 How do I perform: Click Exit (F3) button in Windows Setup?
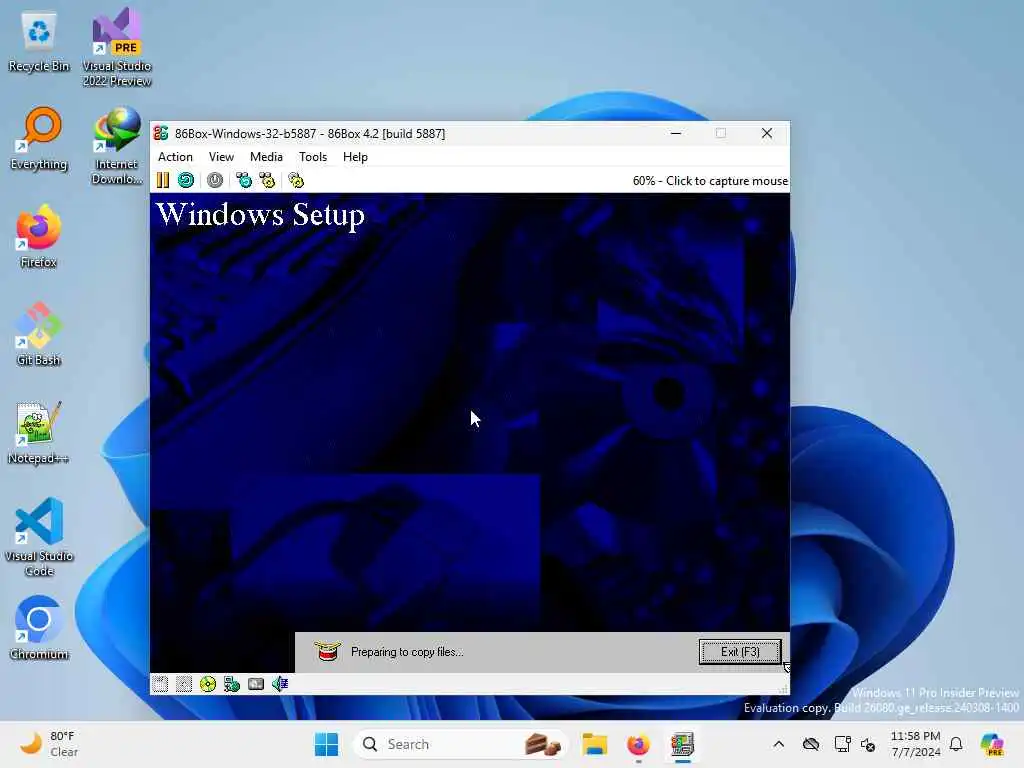click(740, 652)
